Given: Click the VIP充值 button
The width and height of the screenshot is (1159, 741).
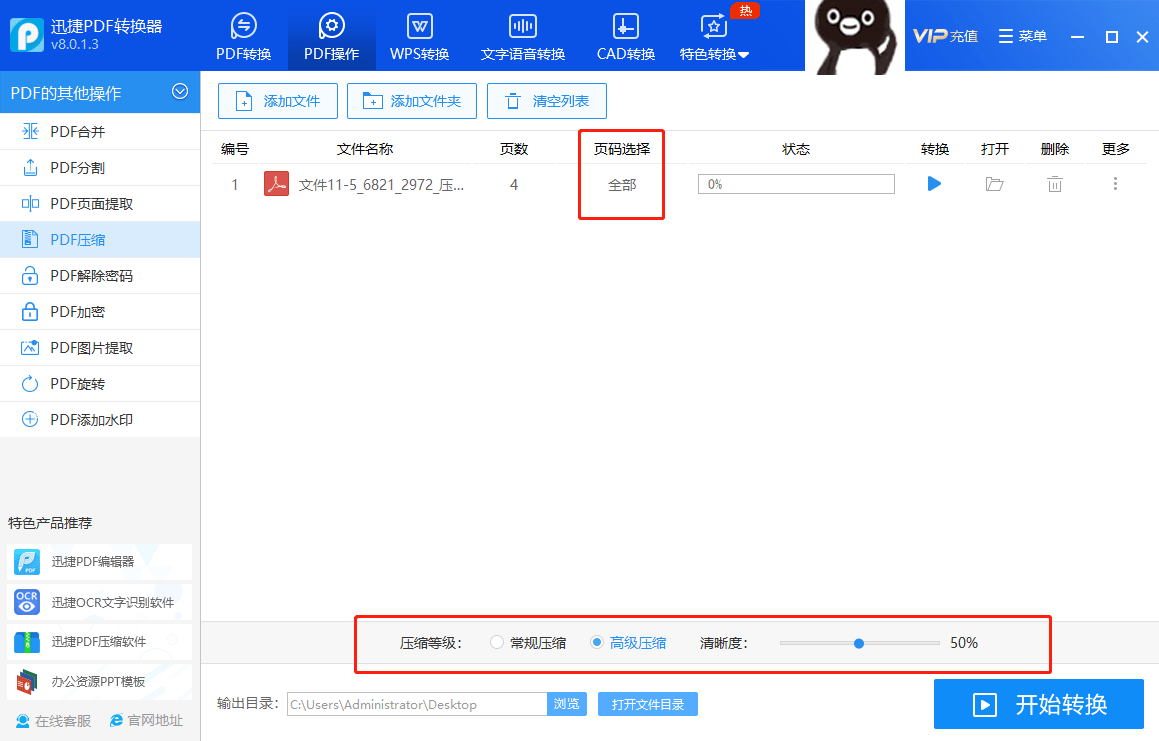Looking at the screenshot, I should pos(945,35).
